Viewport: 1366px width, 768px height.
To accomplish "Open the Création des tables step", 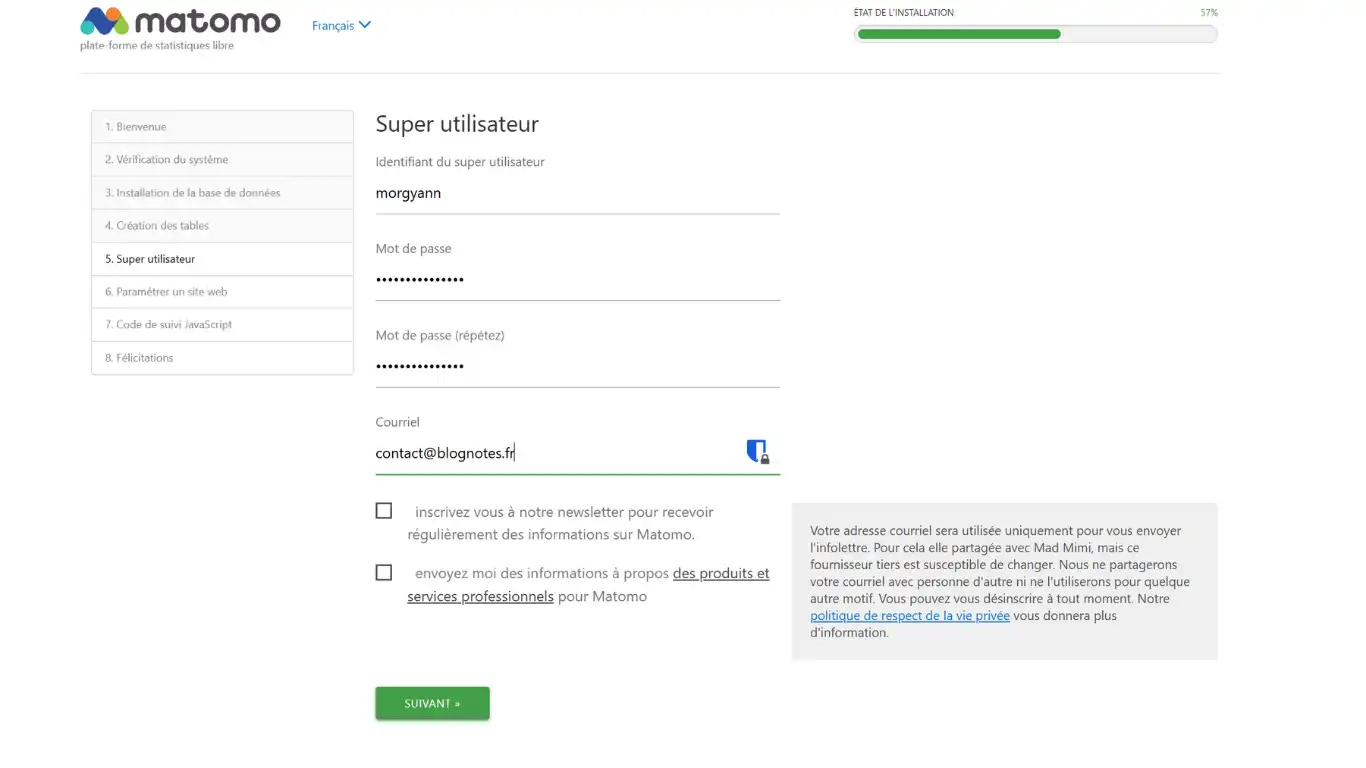I will coord(222,226).
